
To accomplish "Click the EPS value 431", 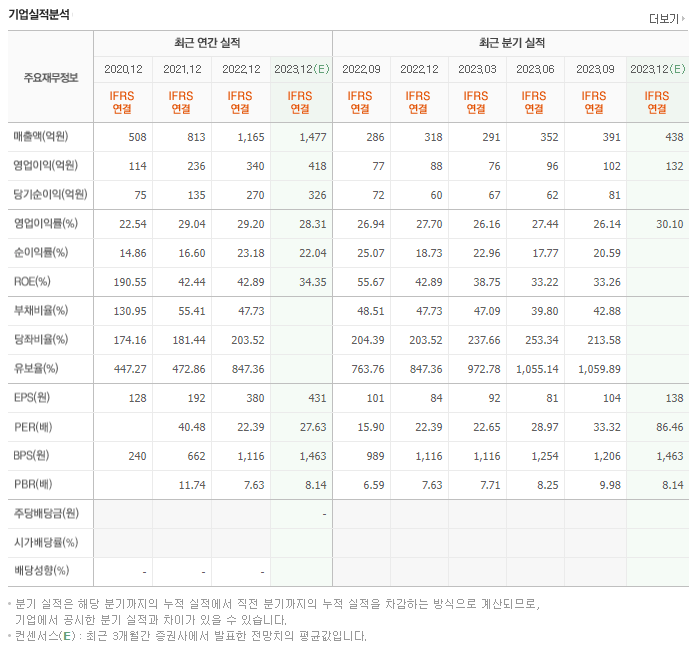I will click(317, 398).
